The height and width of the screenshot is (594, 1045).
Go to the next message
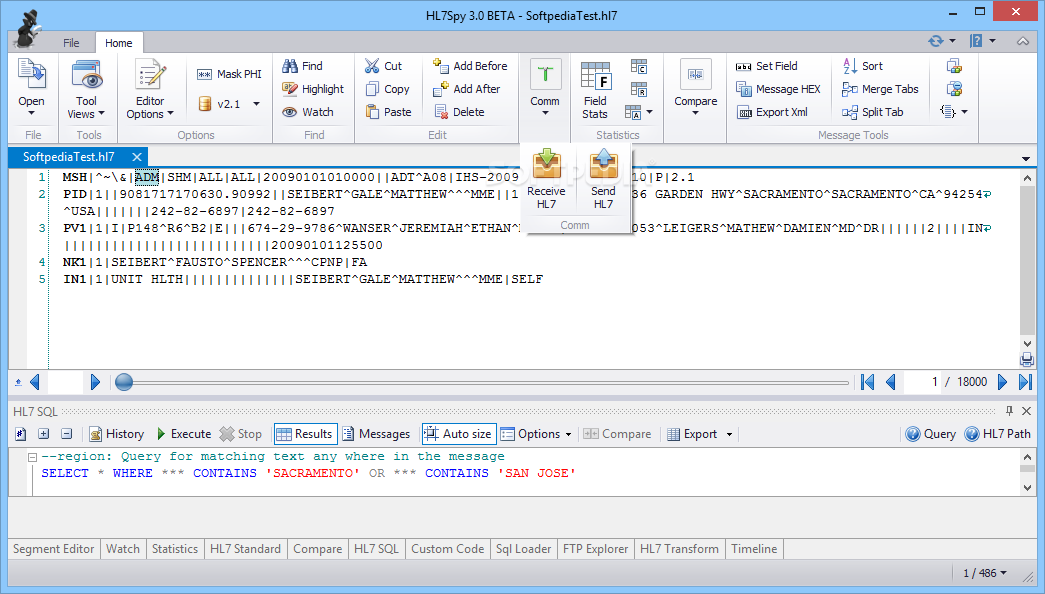(1002, 382)
